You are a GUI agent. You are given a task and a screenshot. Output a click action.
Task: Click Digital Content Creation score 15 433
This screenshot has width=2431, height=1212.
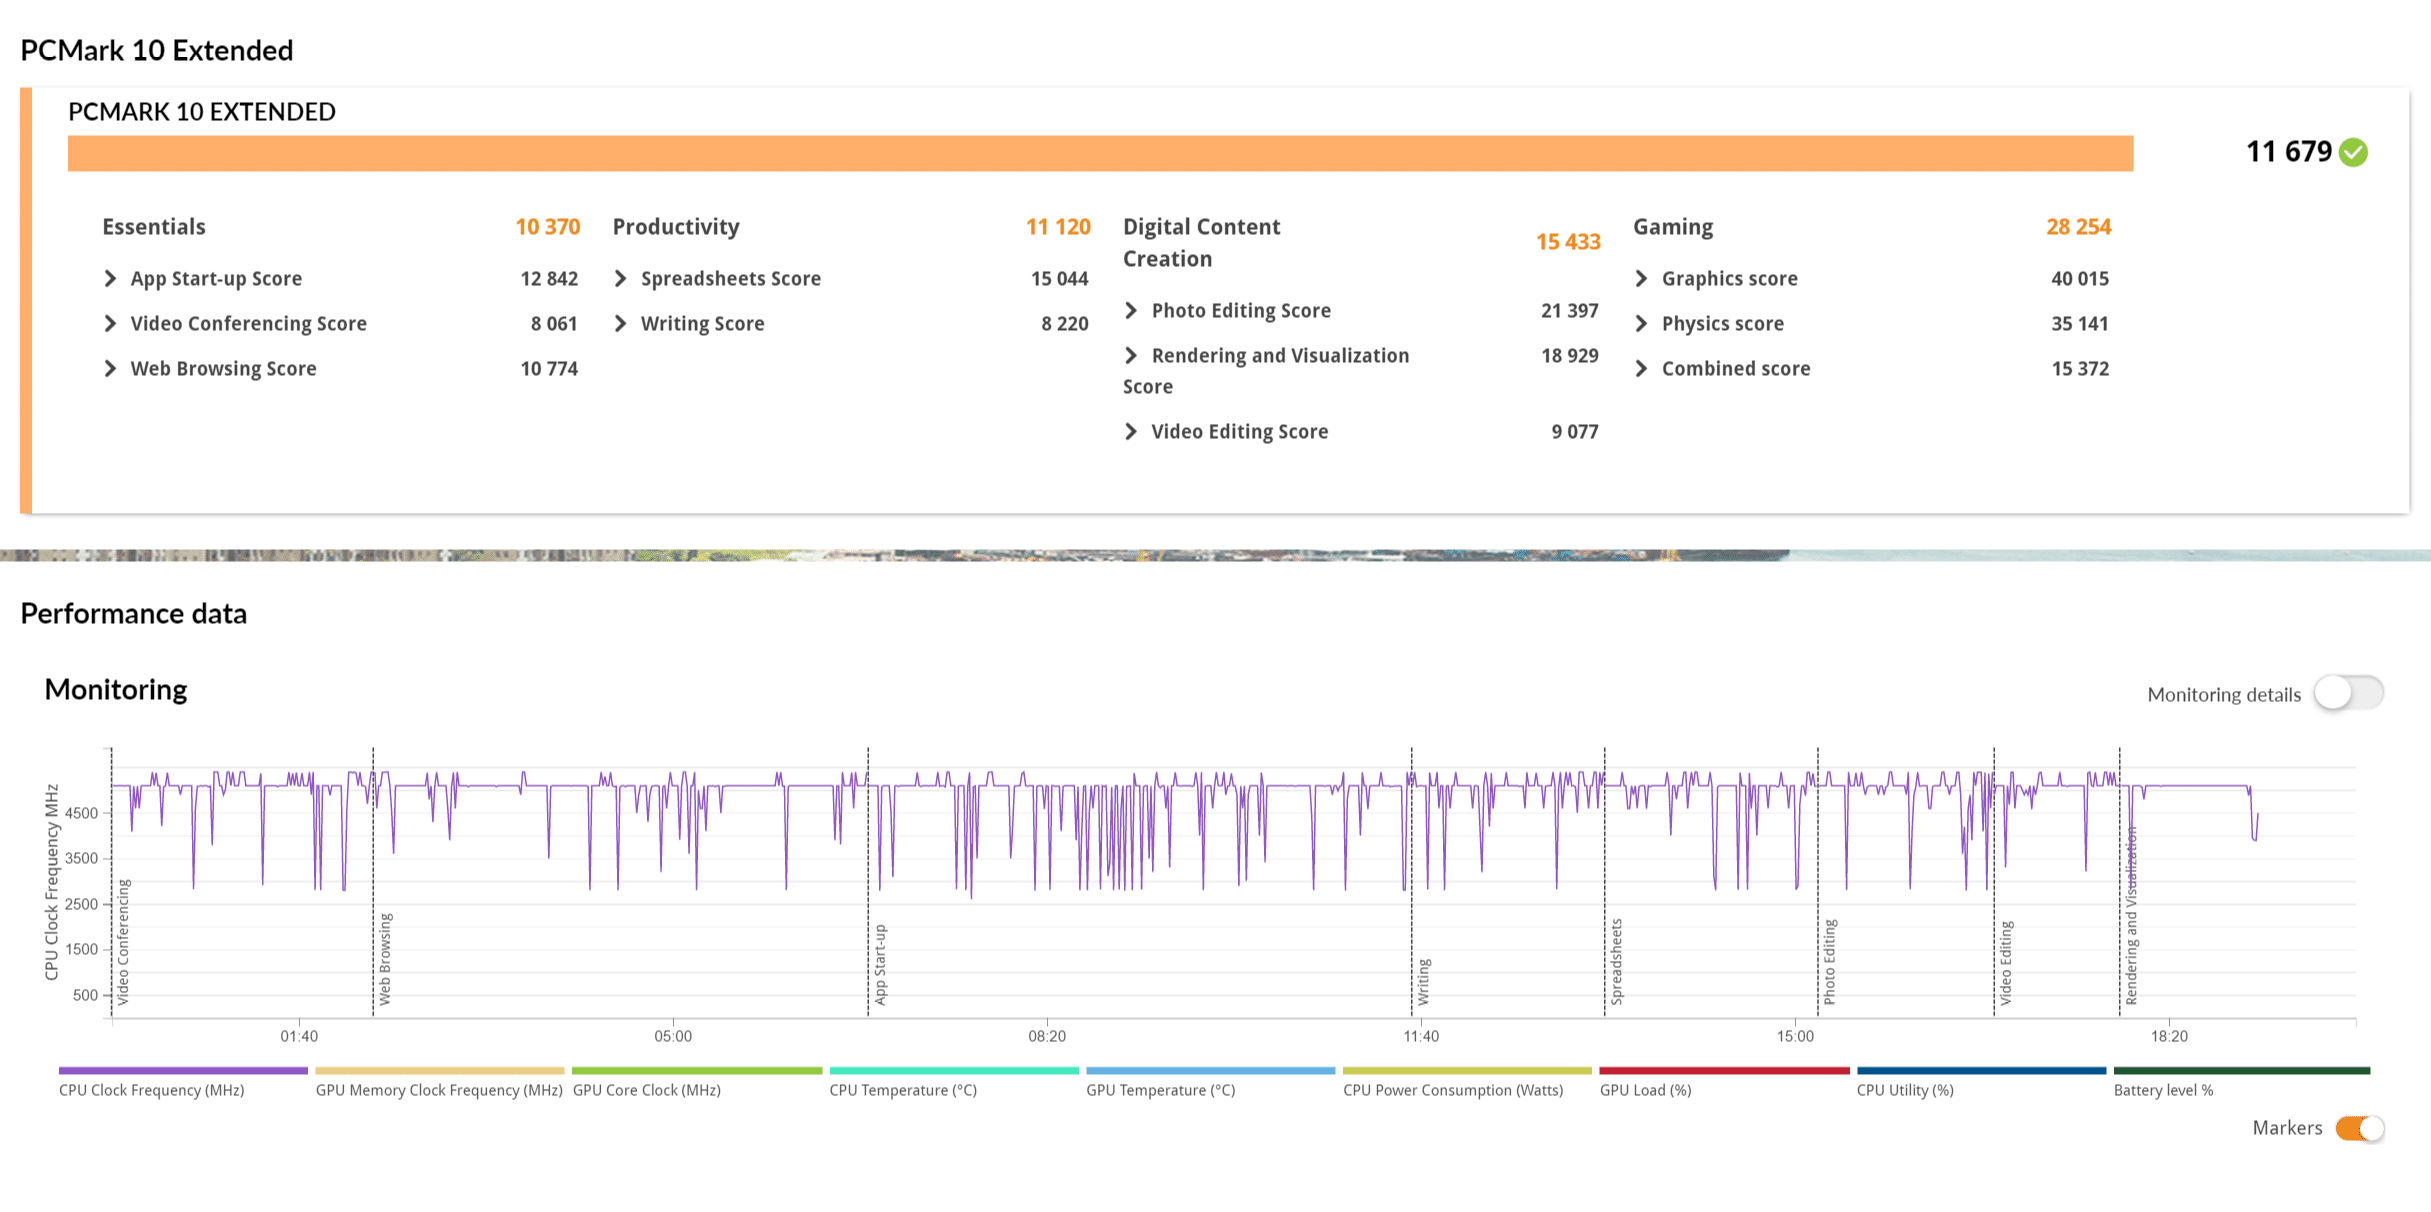[x=1568, y=242]
